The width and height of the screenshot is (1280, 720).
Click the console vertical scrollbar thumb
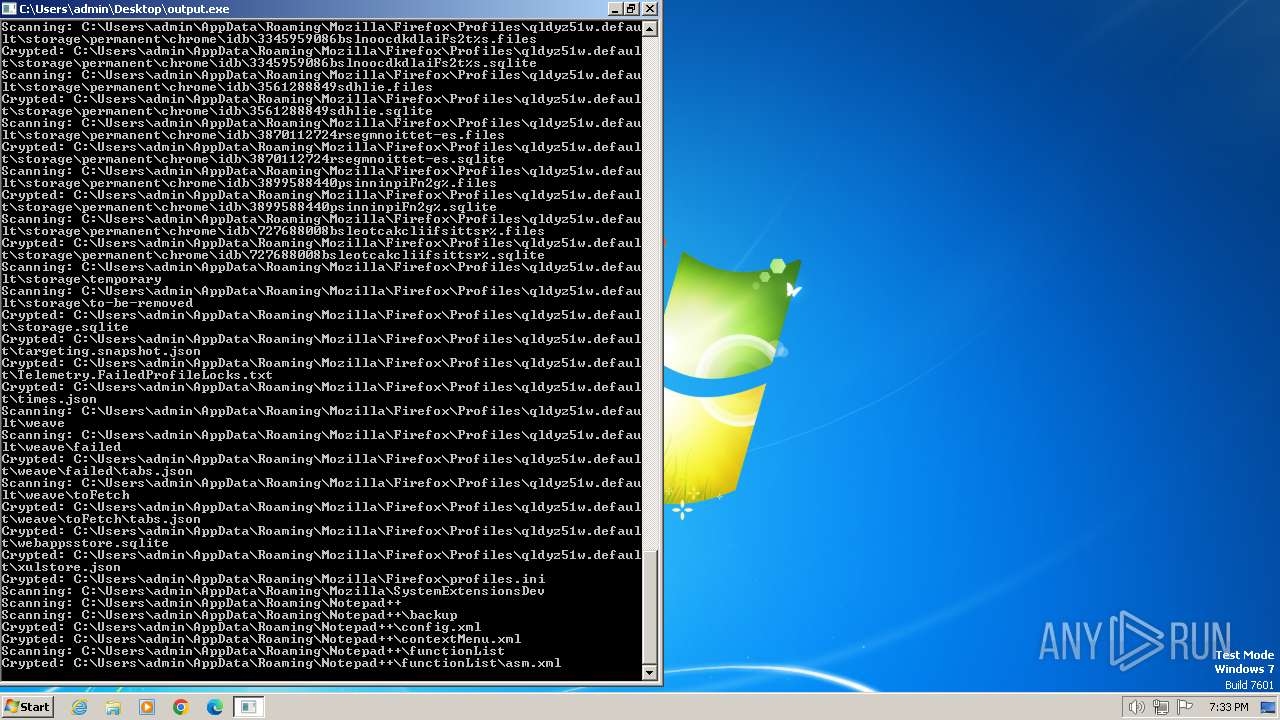(x=650, y=607)
